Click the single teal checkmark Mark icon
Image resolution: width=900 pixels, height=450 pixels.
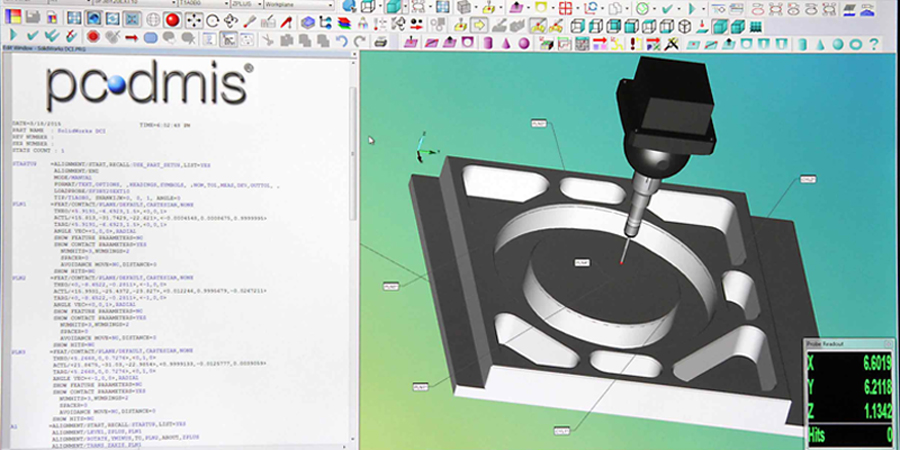(32, 36)
